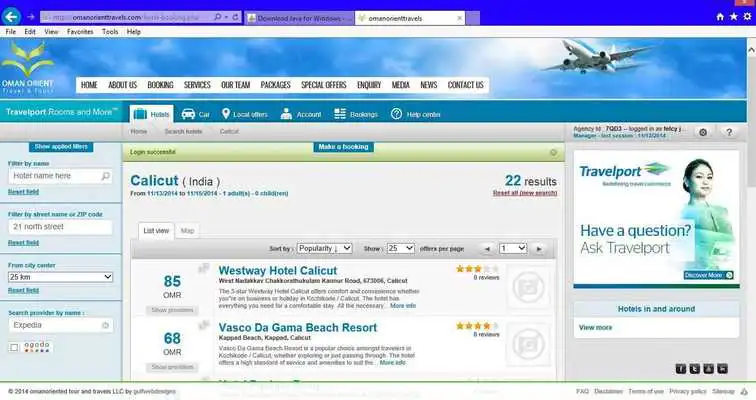756x400 pixels.
Task: Open the Sort by Popularity dropdown
Action: tap(324, 248)
